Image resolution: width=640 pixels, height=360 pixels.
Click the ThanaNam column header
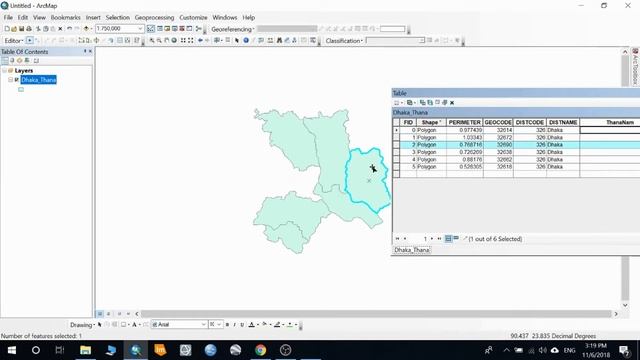[x=610, y=122]
